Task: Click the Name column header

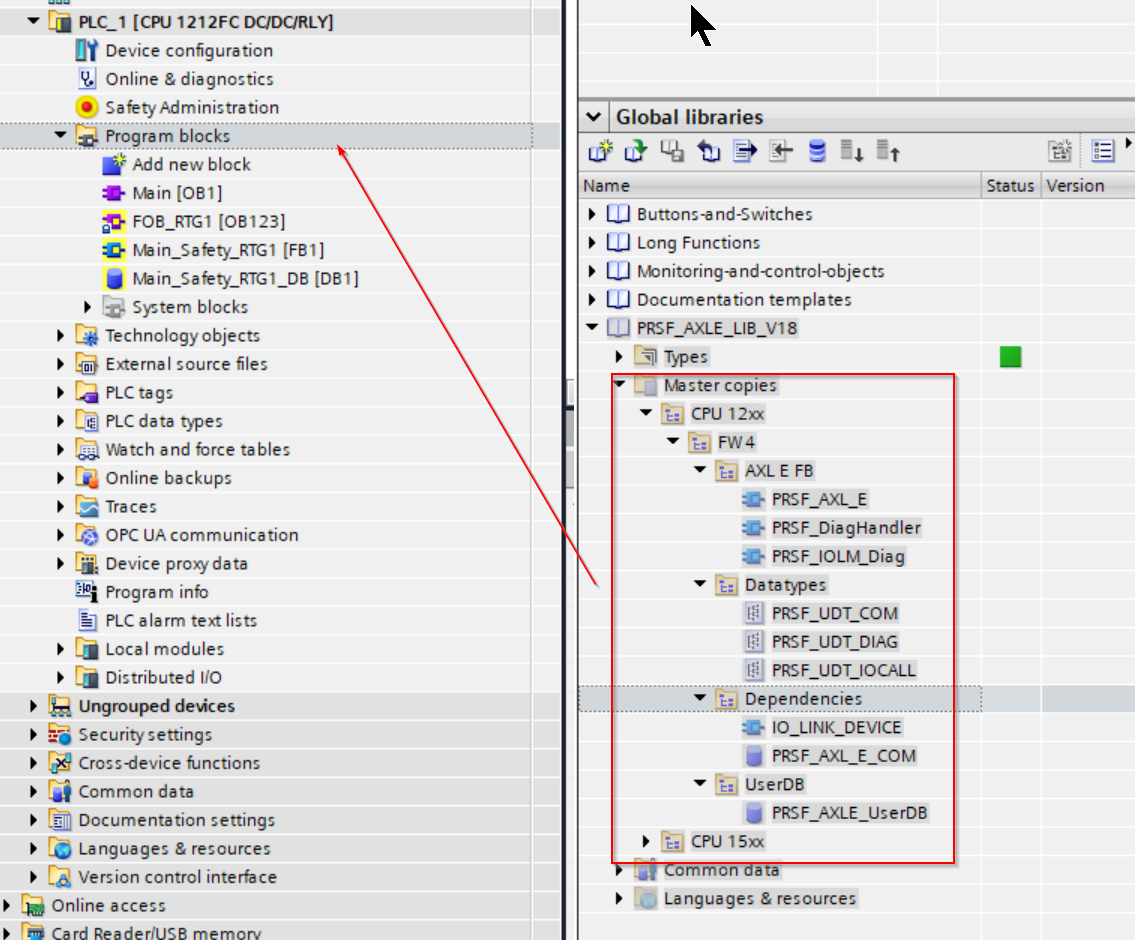Action: pos(780,186)
